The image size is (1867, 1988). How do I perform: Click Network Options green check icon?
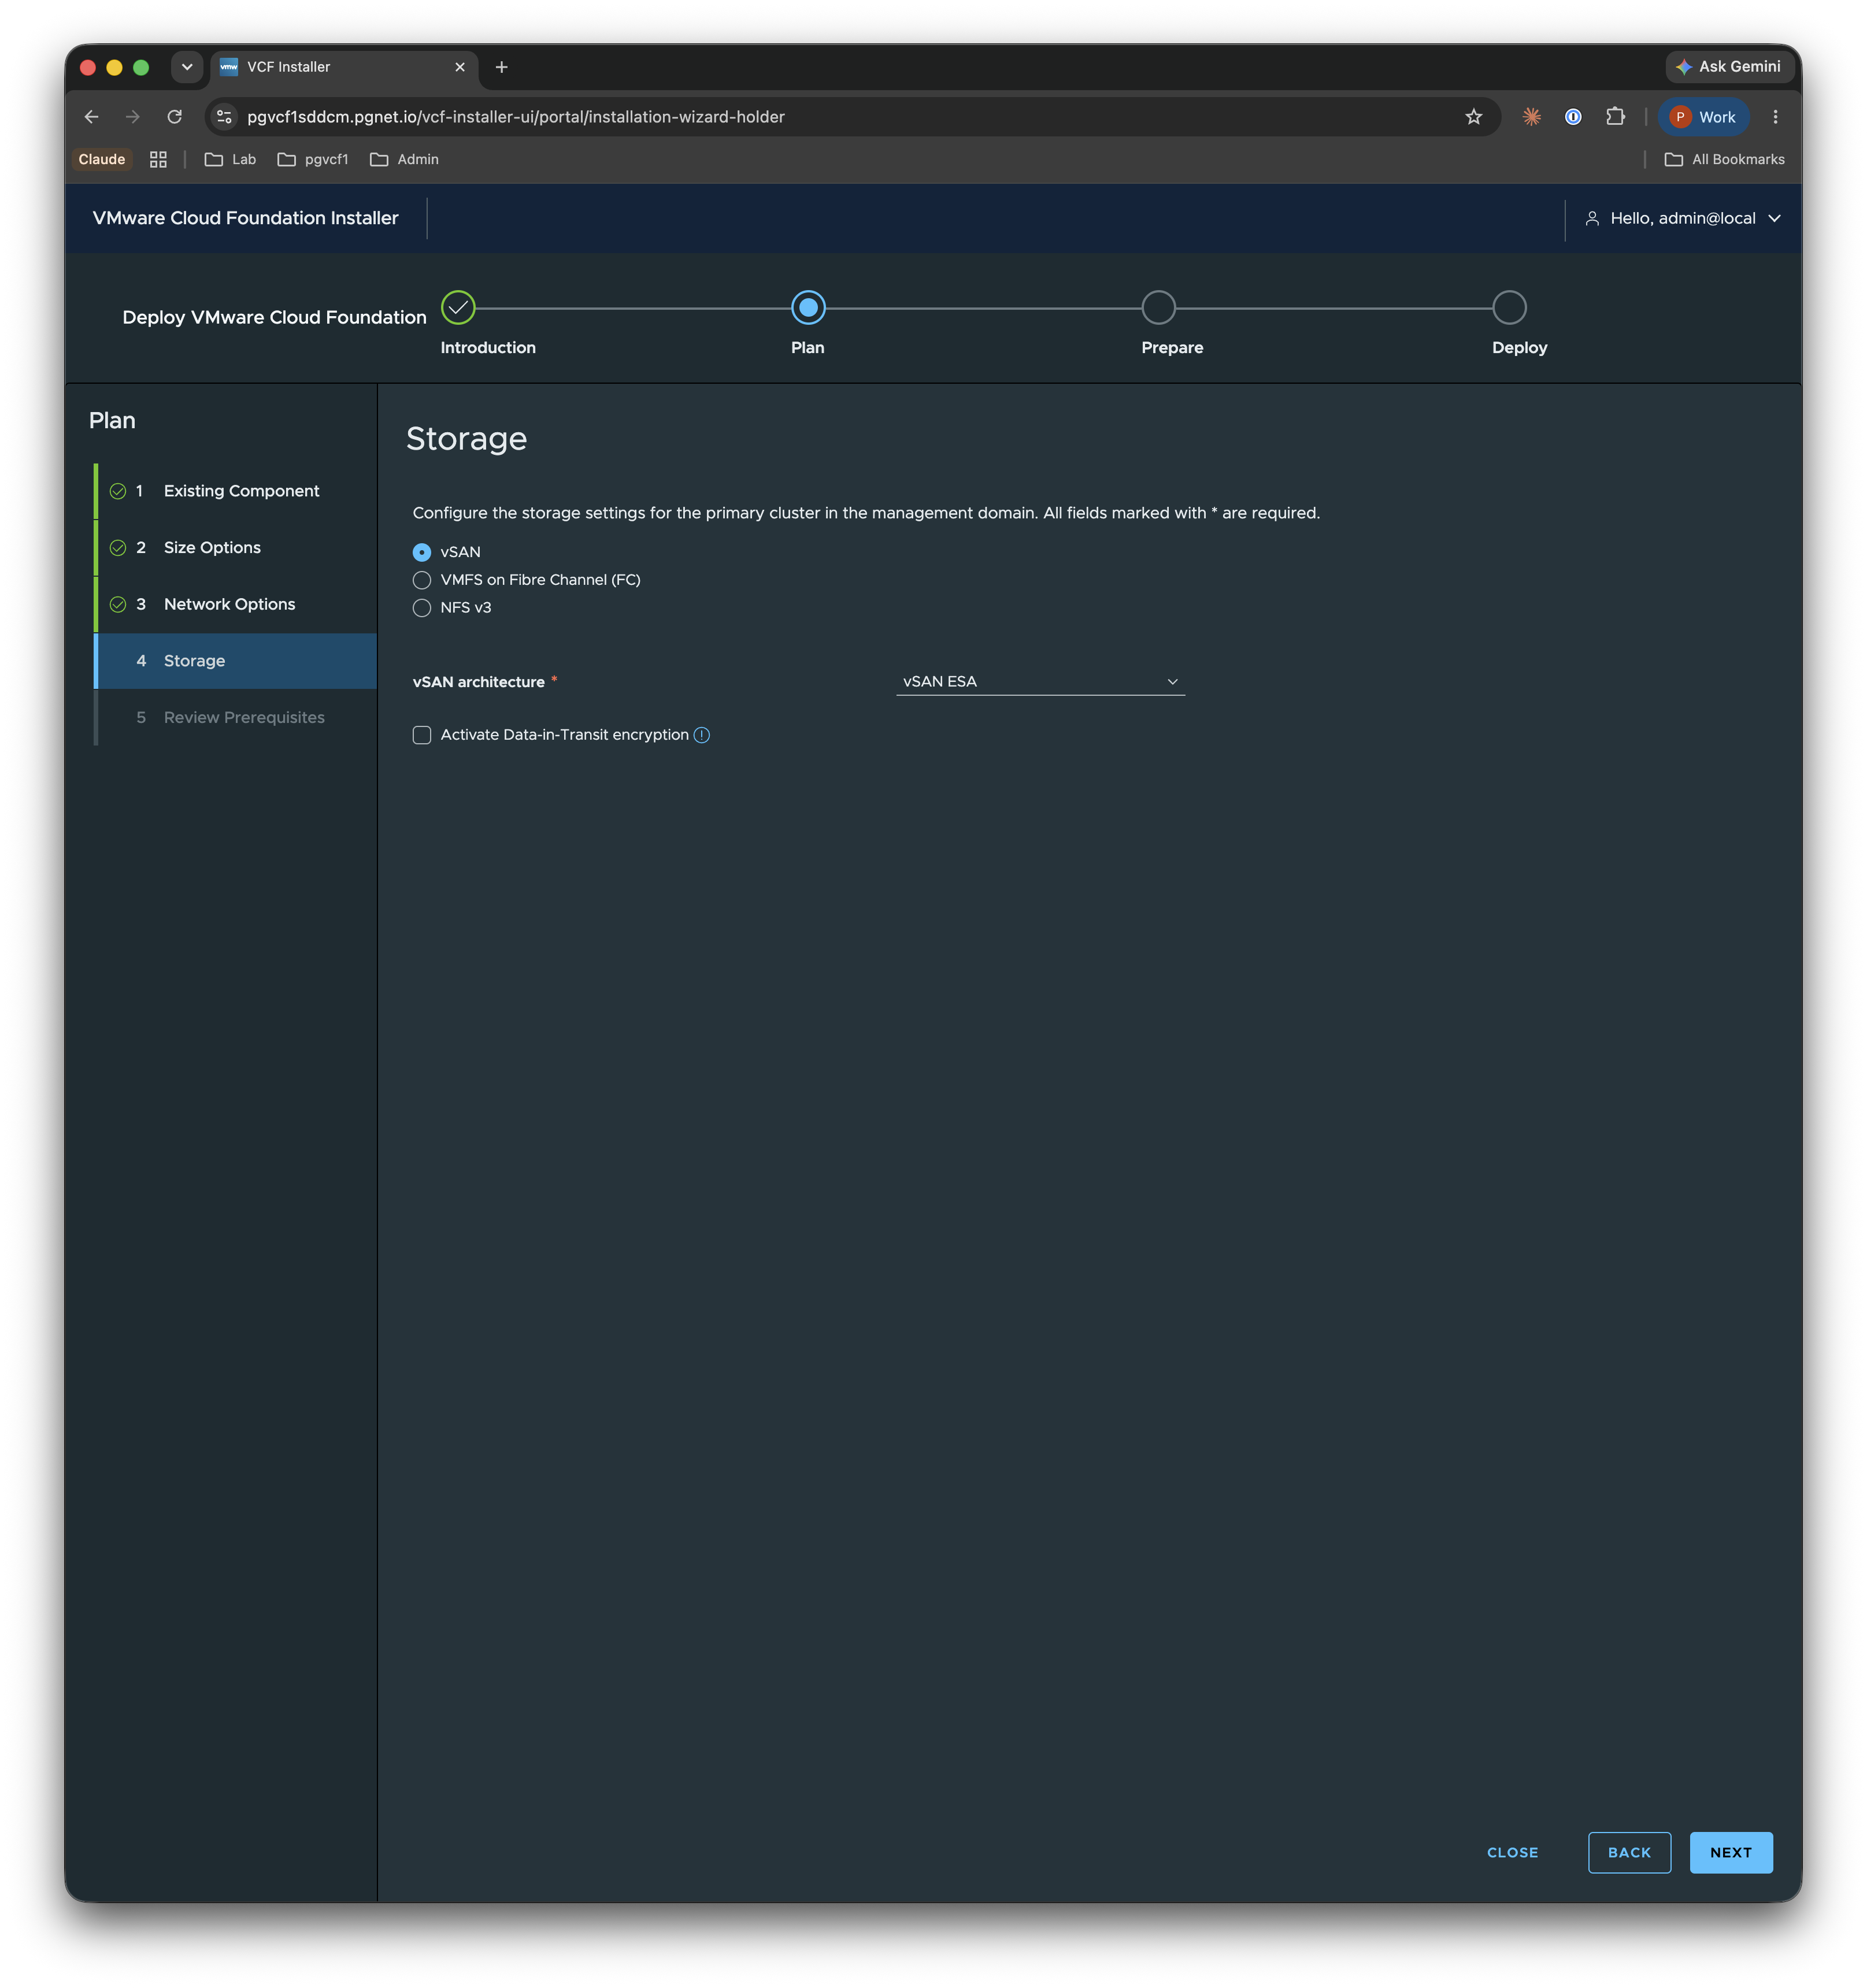click(x=118, y=604)
